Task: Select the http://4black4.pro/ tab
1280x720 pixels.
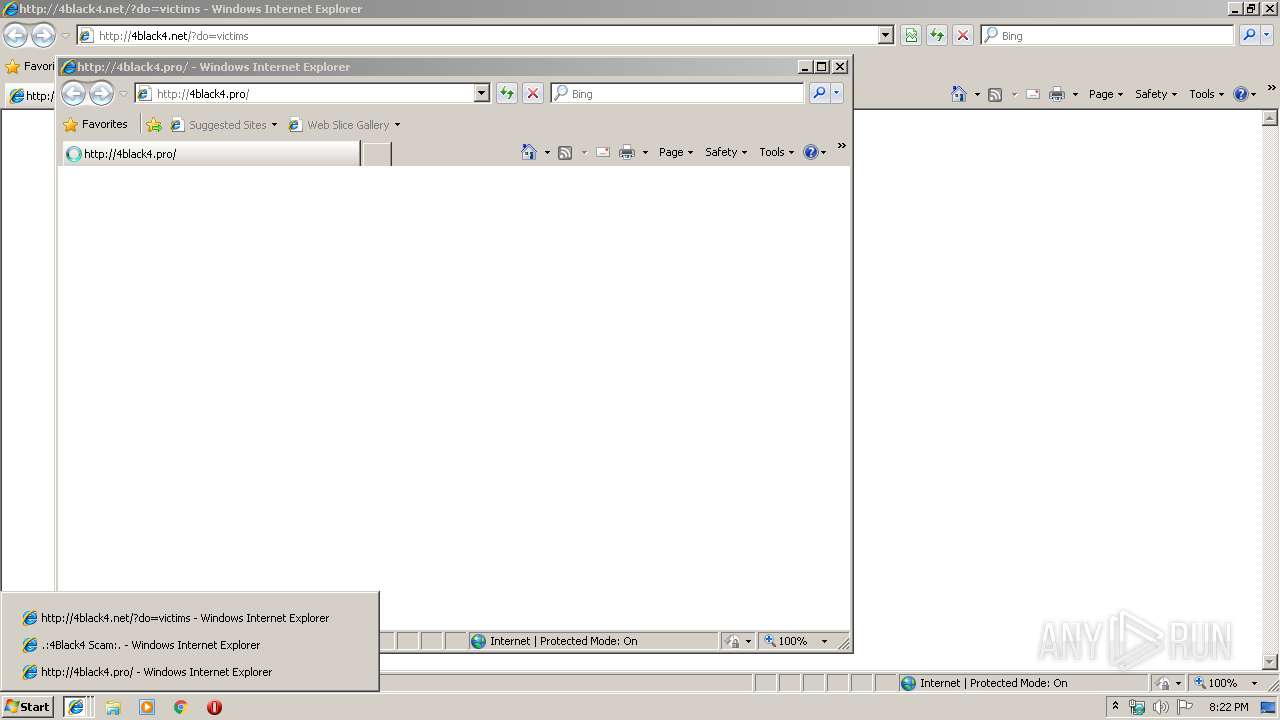Action: pyautogui.click(x=211, y=154)
